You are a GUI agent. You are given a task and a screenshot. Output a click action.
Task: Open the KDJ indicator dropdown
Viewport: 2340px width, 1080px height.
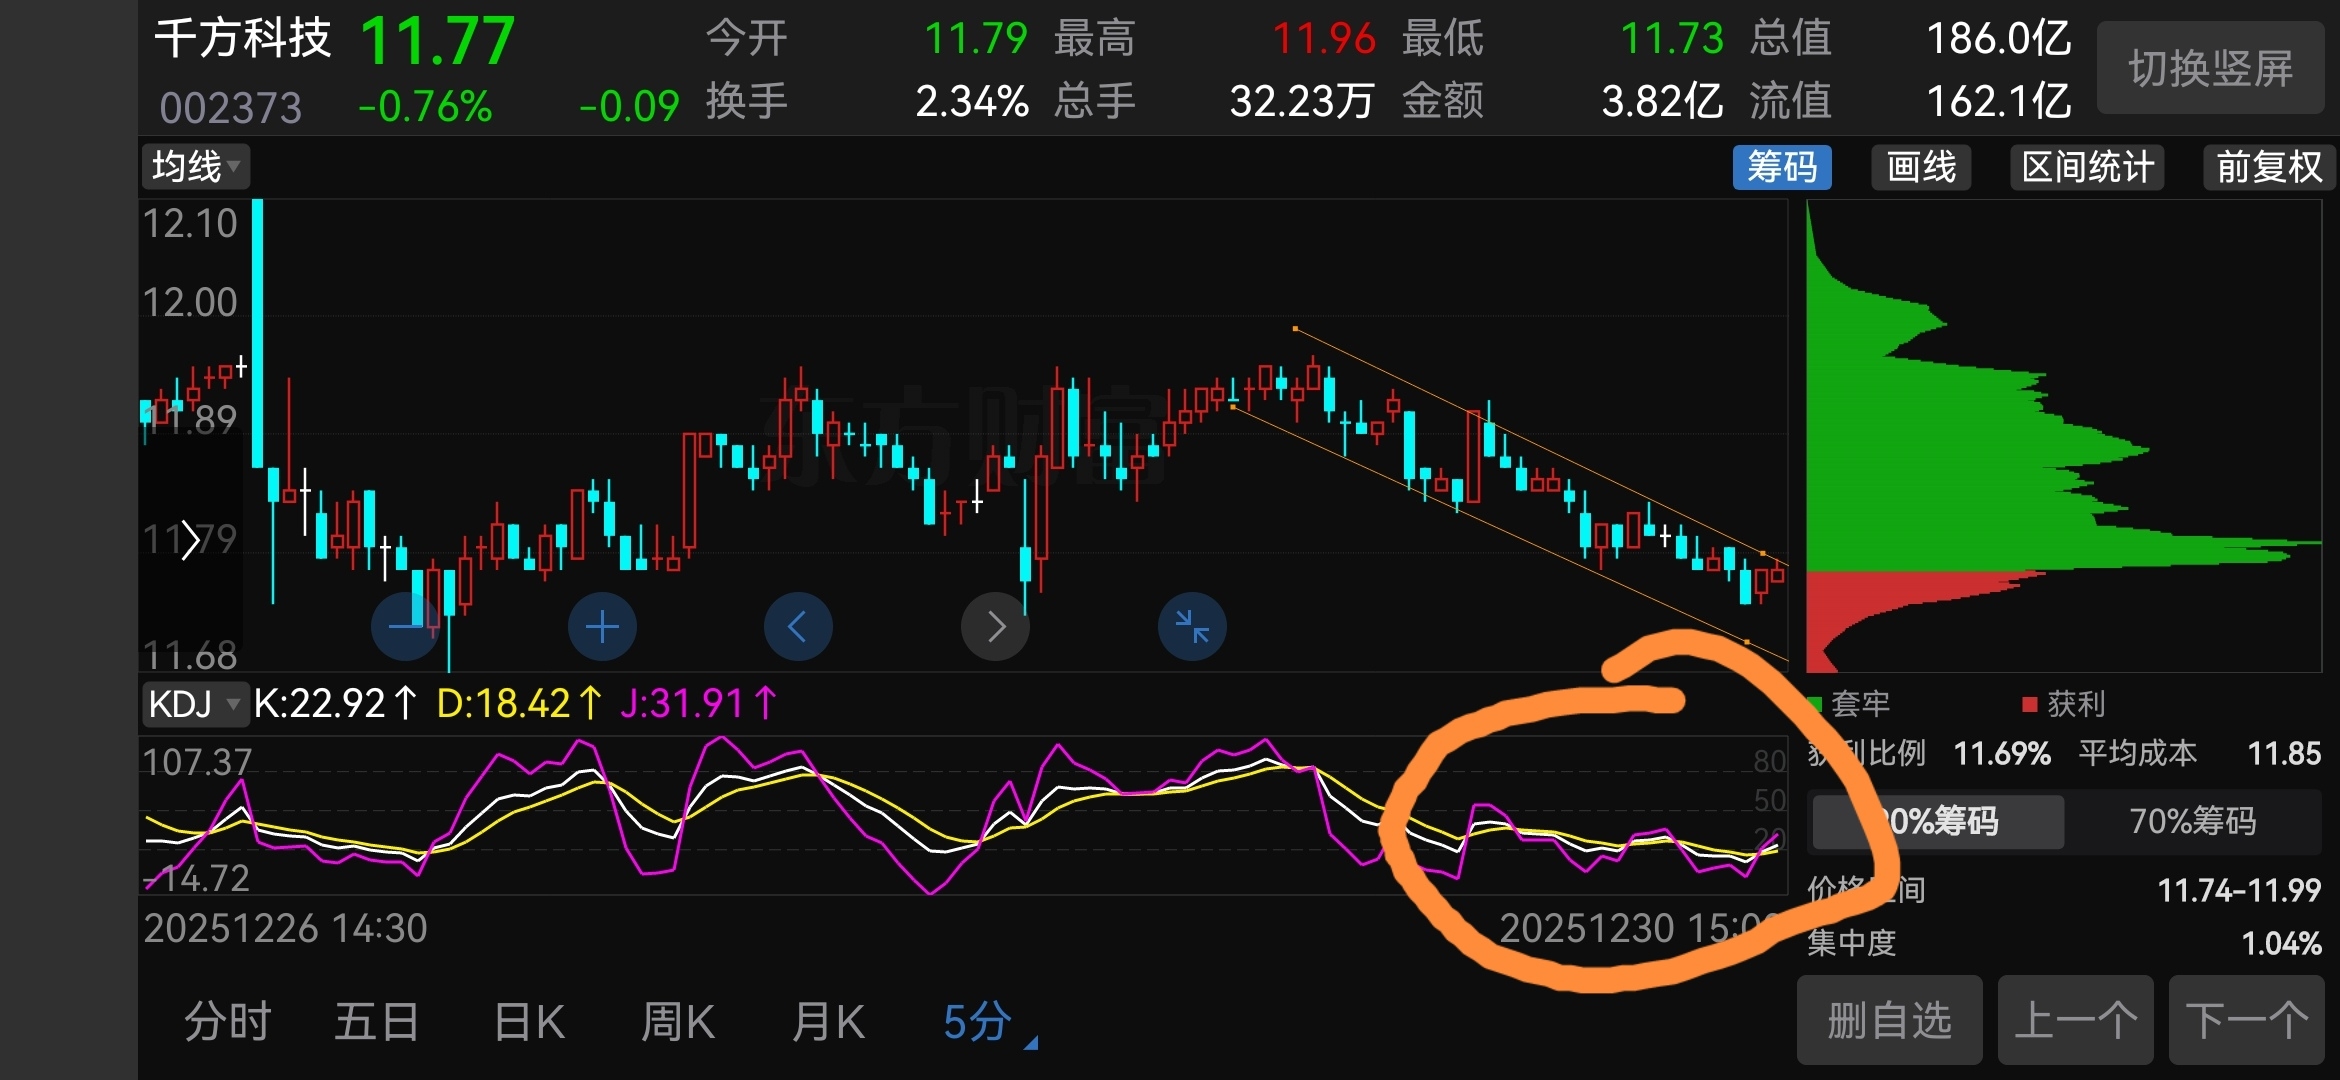coord(194,704)
